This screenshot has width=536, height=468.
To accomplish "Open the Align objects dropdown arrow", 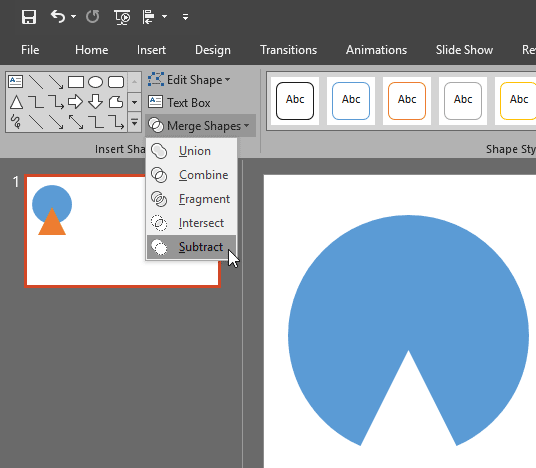I will pyautogui.click(x=165, y=16).
